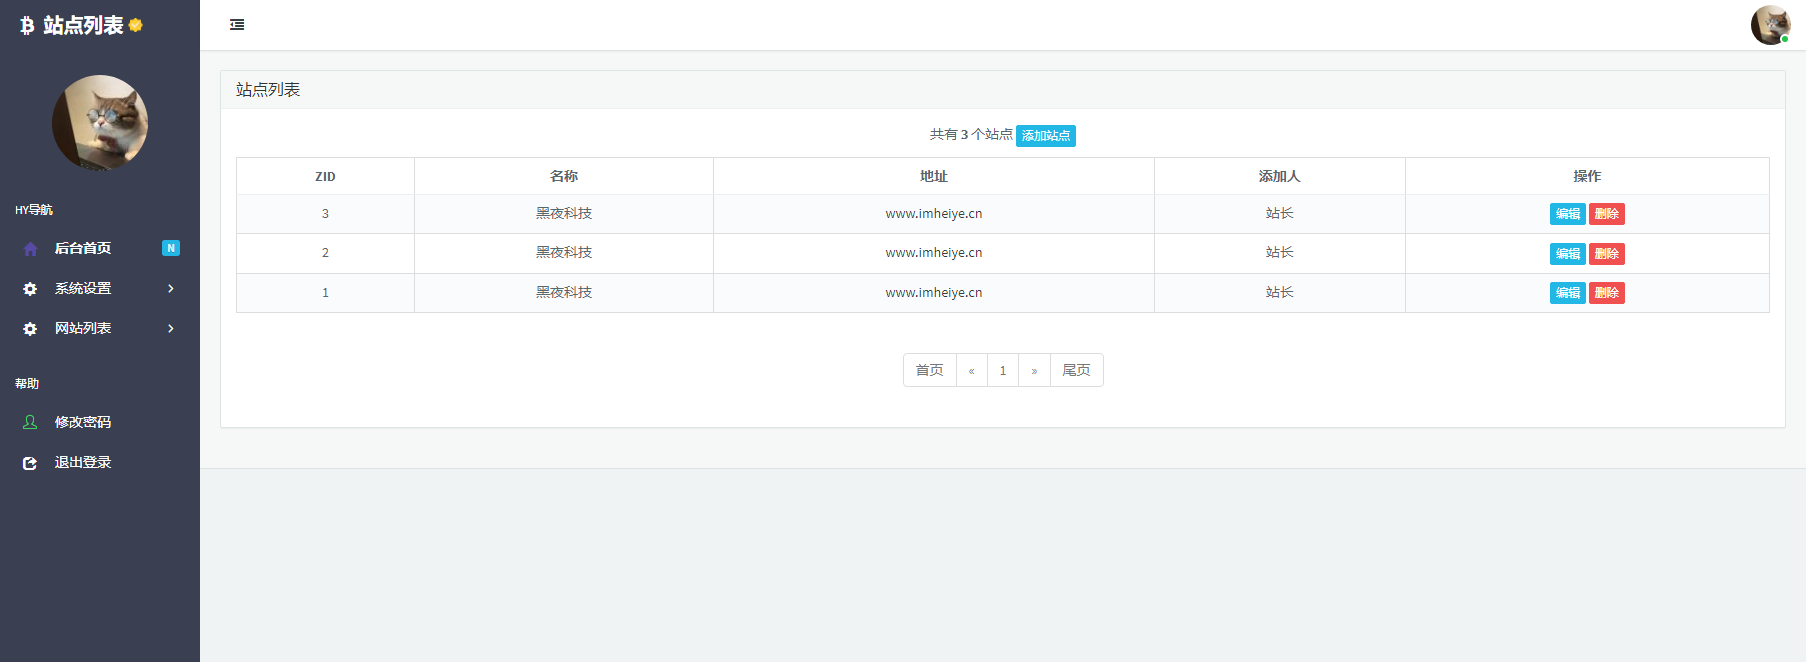Click 删除 for site ZID 1
This screenshot has height=662, width=1806.
(x=1607, y=293)
